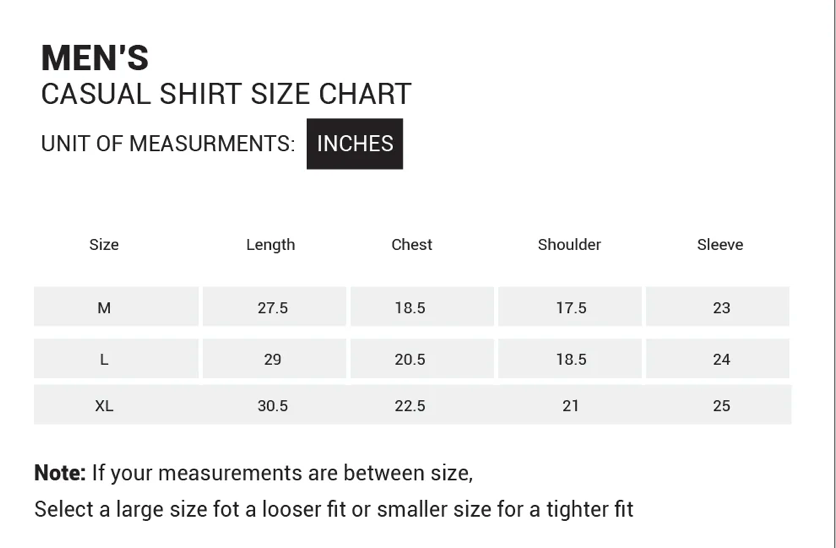Select the 27.5 length cell for M
This screenshot has height=548, width=836.
coord(273,308)
